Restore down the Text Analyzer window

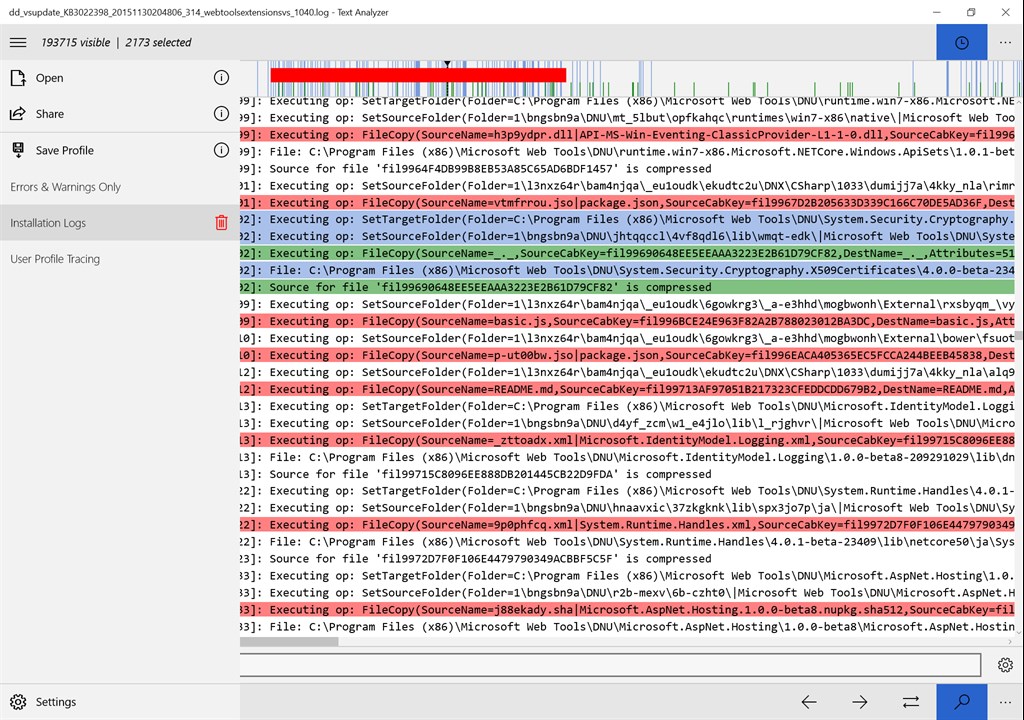pyautogui.click(x=971, y=12)
